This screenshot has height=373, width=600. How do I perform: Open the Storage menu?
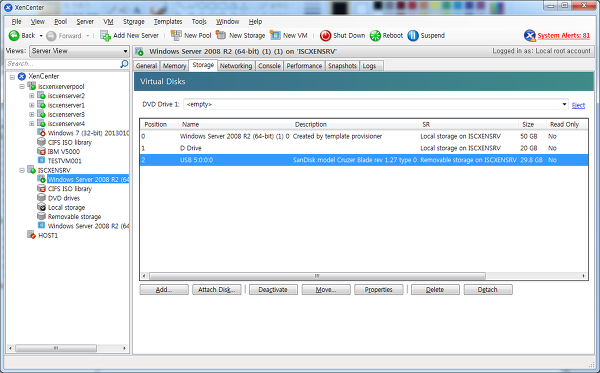click(x=134, y=22)
